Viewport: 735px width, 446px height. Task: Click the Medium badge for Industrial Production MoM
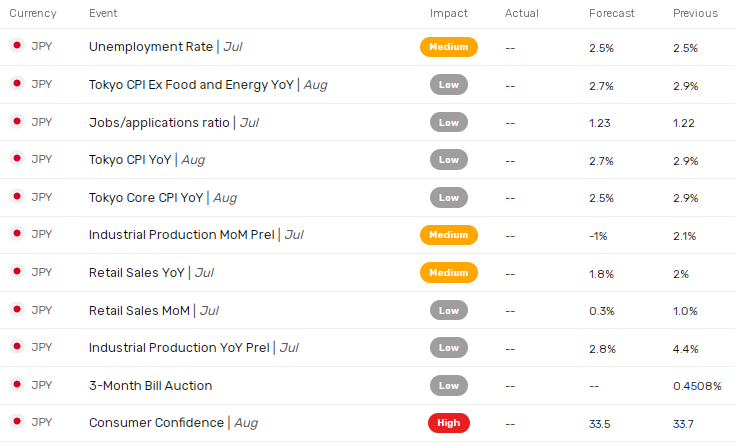click(x=449, y=235)
